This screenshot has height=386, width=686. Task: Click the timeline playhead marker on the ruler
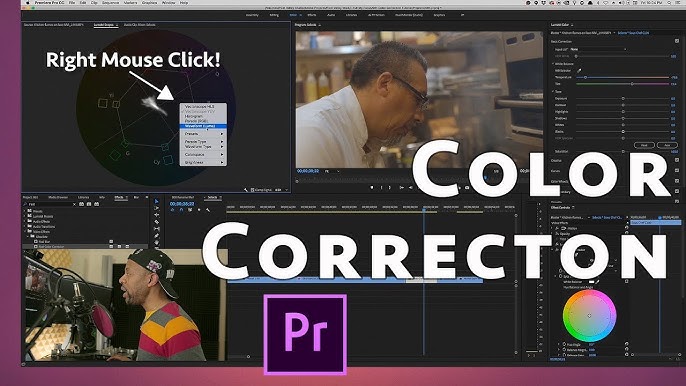424,211
